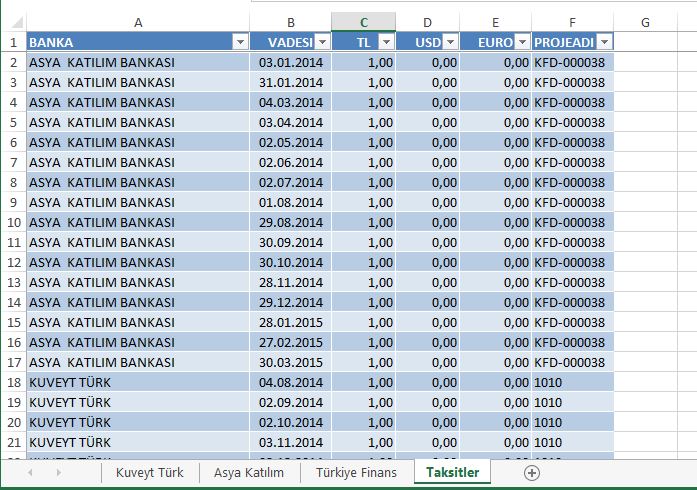
Task: Click date cell 02.09.2014
Action: [x=291, y=402]
